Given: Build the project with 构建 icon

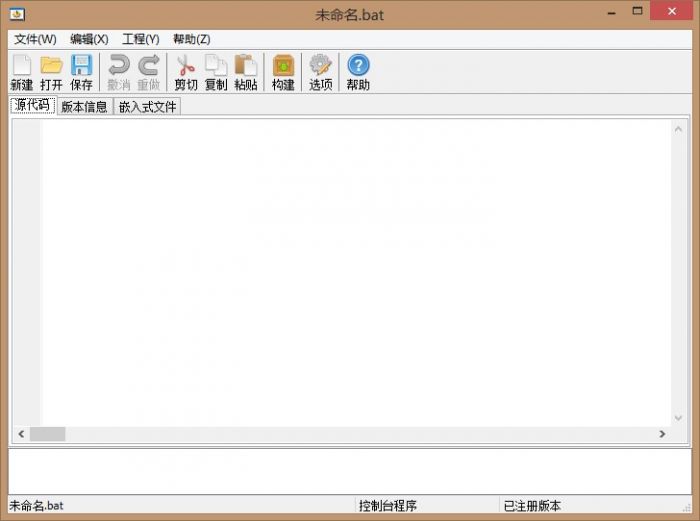Looking at the screenshot, I should (283, 72).
